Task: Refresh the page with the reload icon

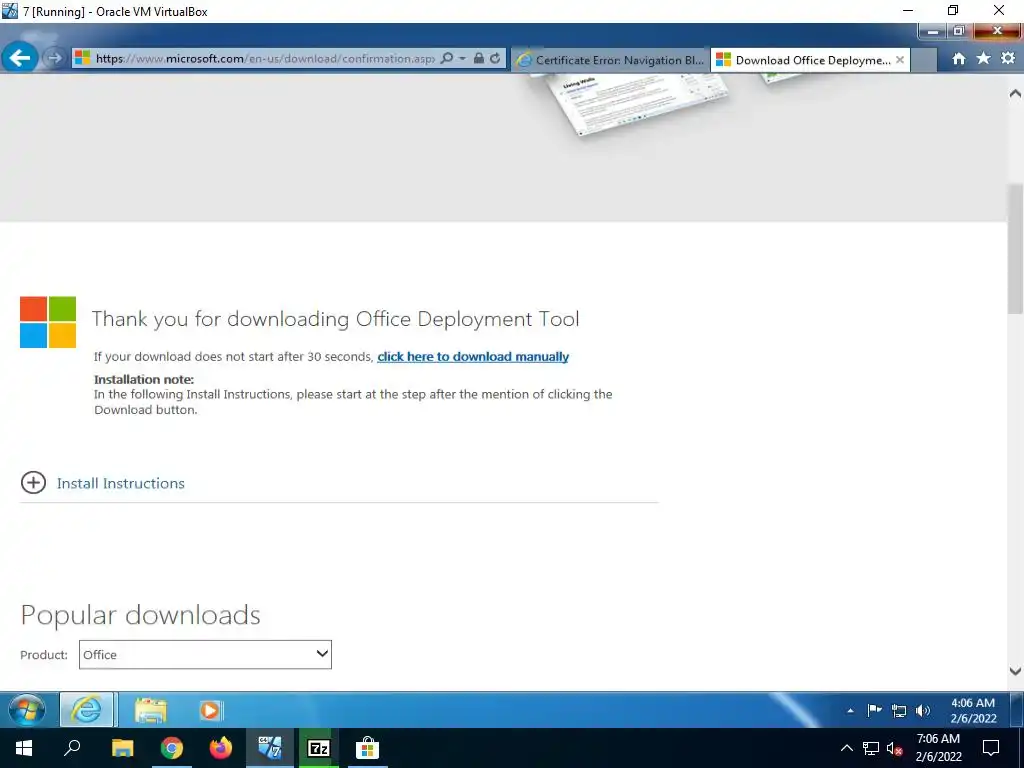Action: [x=495, y=58]
